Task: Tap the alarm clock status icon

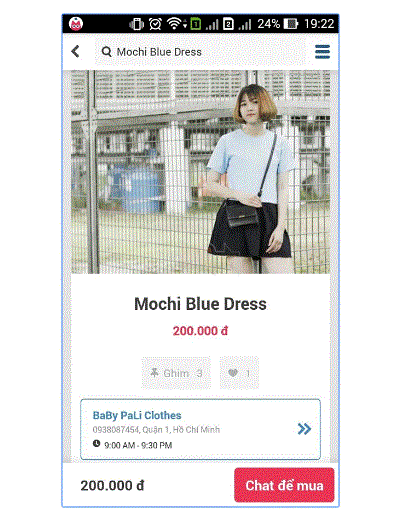Action: coord(155,24)
